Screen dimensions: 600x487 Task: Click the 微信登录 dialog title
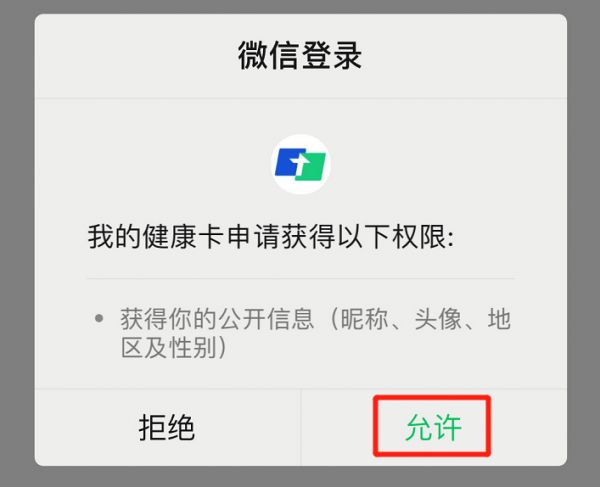click(300, 56)
